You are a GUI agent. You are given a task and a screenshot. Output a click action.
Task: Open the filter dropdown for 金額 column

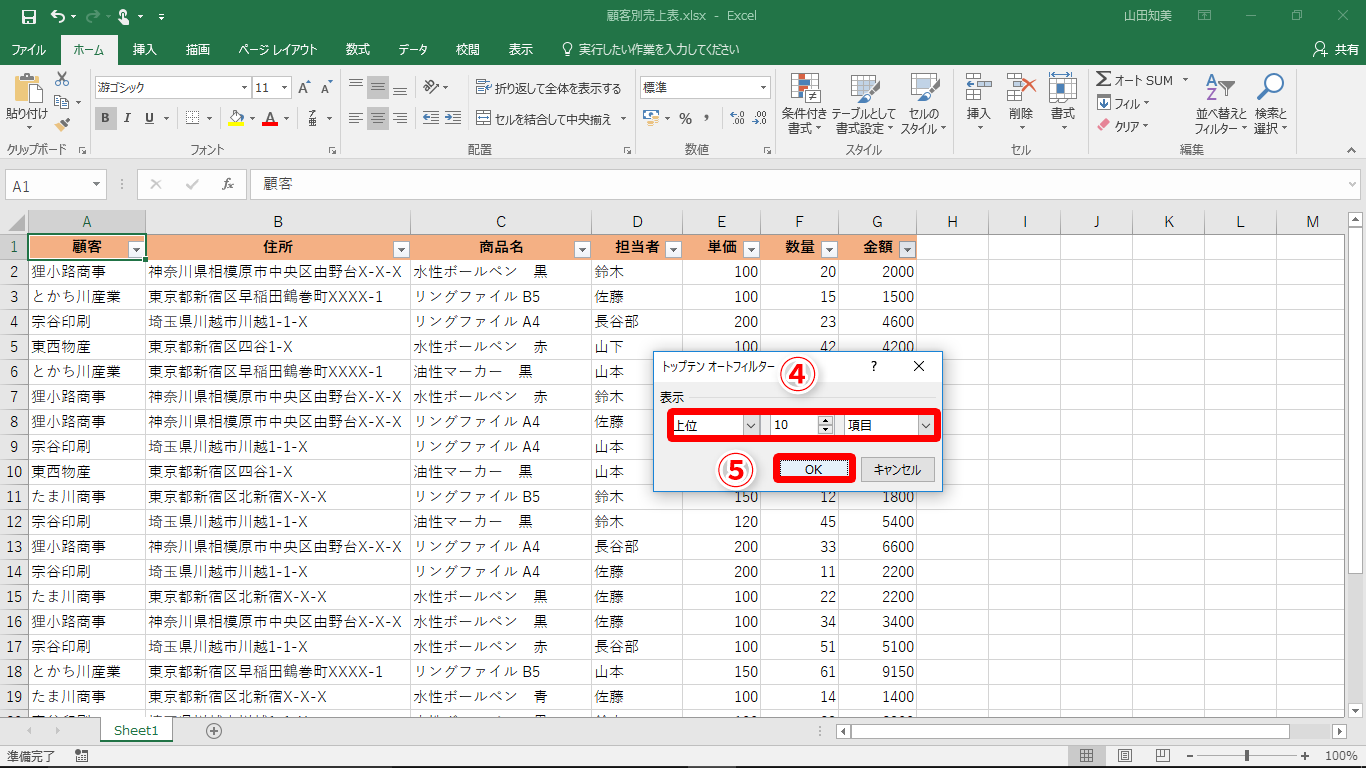pyautogui.click(x=907, y=249)
